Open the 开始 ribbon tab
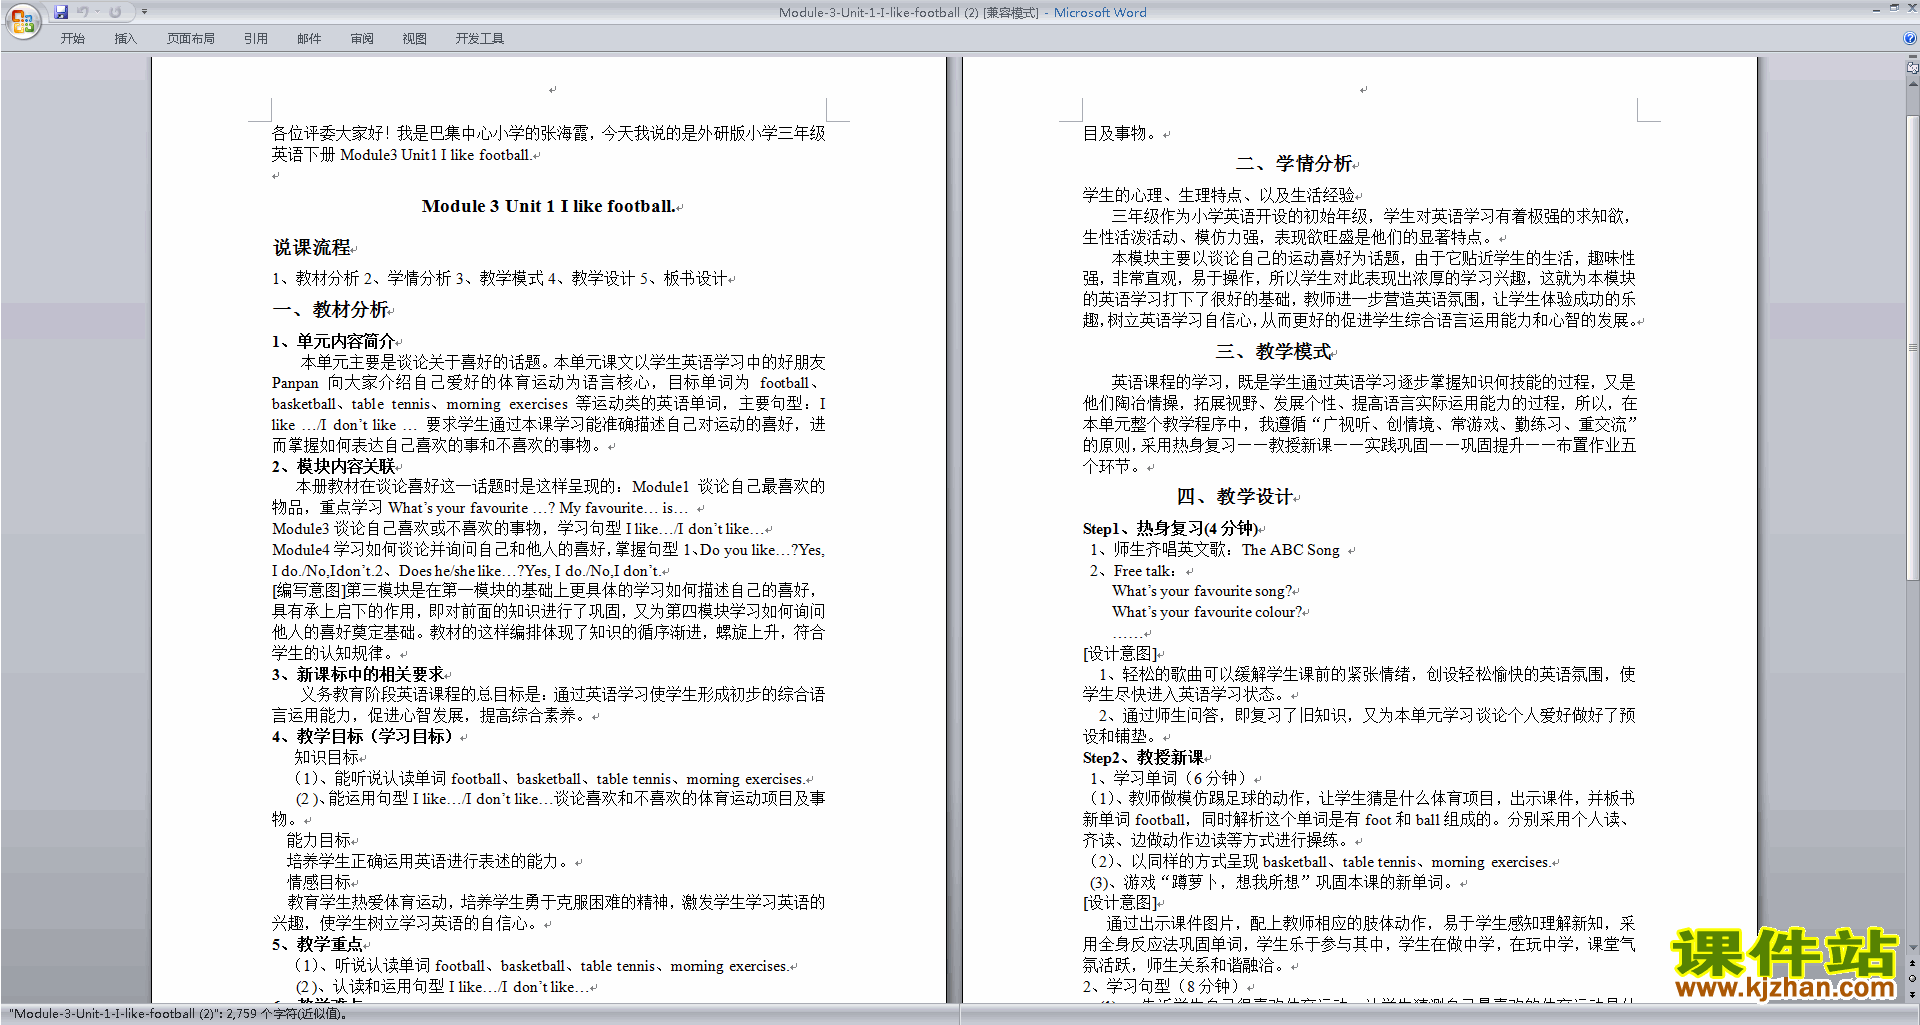 click(x=73, y=39)
